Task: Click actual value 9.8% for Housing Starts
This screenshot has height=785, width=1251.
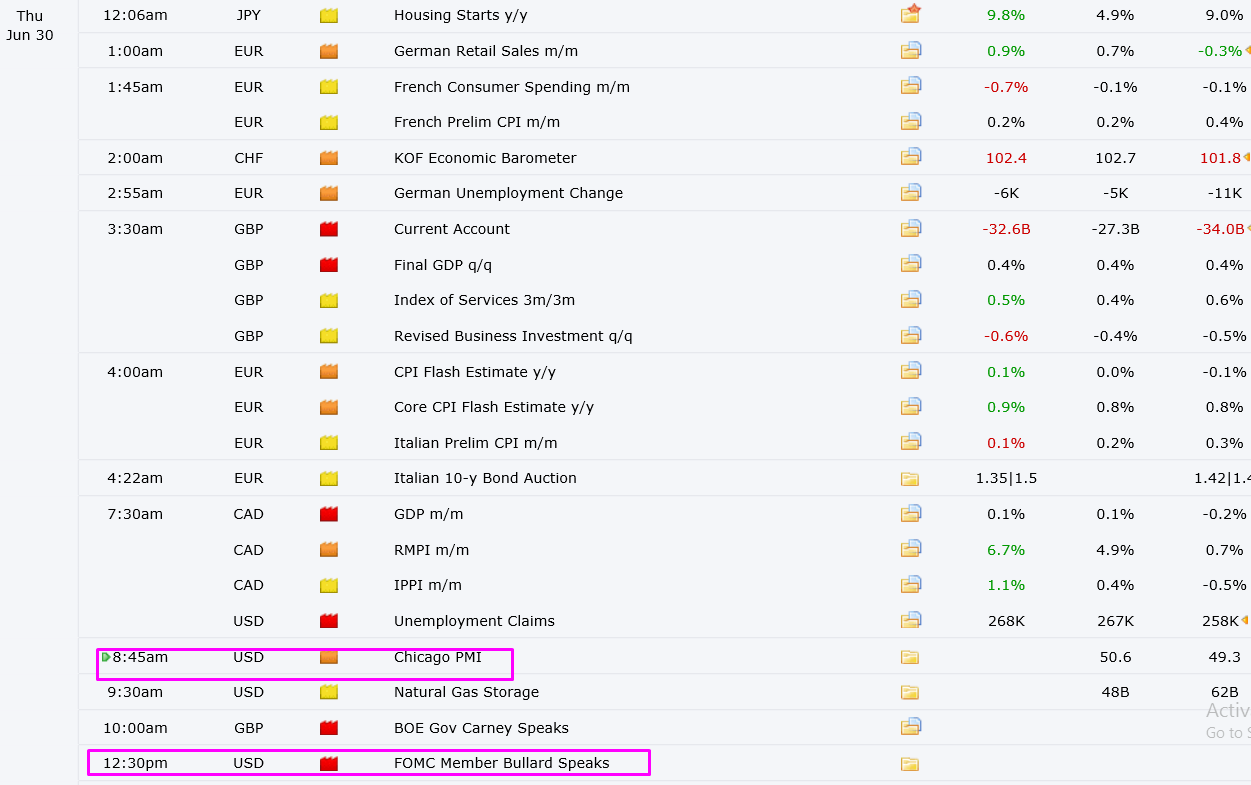Action: pos(1006,15)
